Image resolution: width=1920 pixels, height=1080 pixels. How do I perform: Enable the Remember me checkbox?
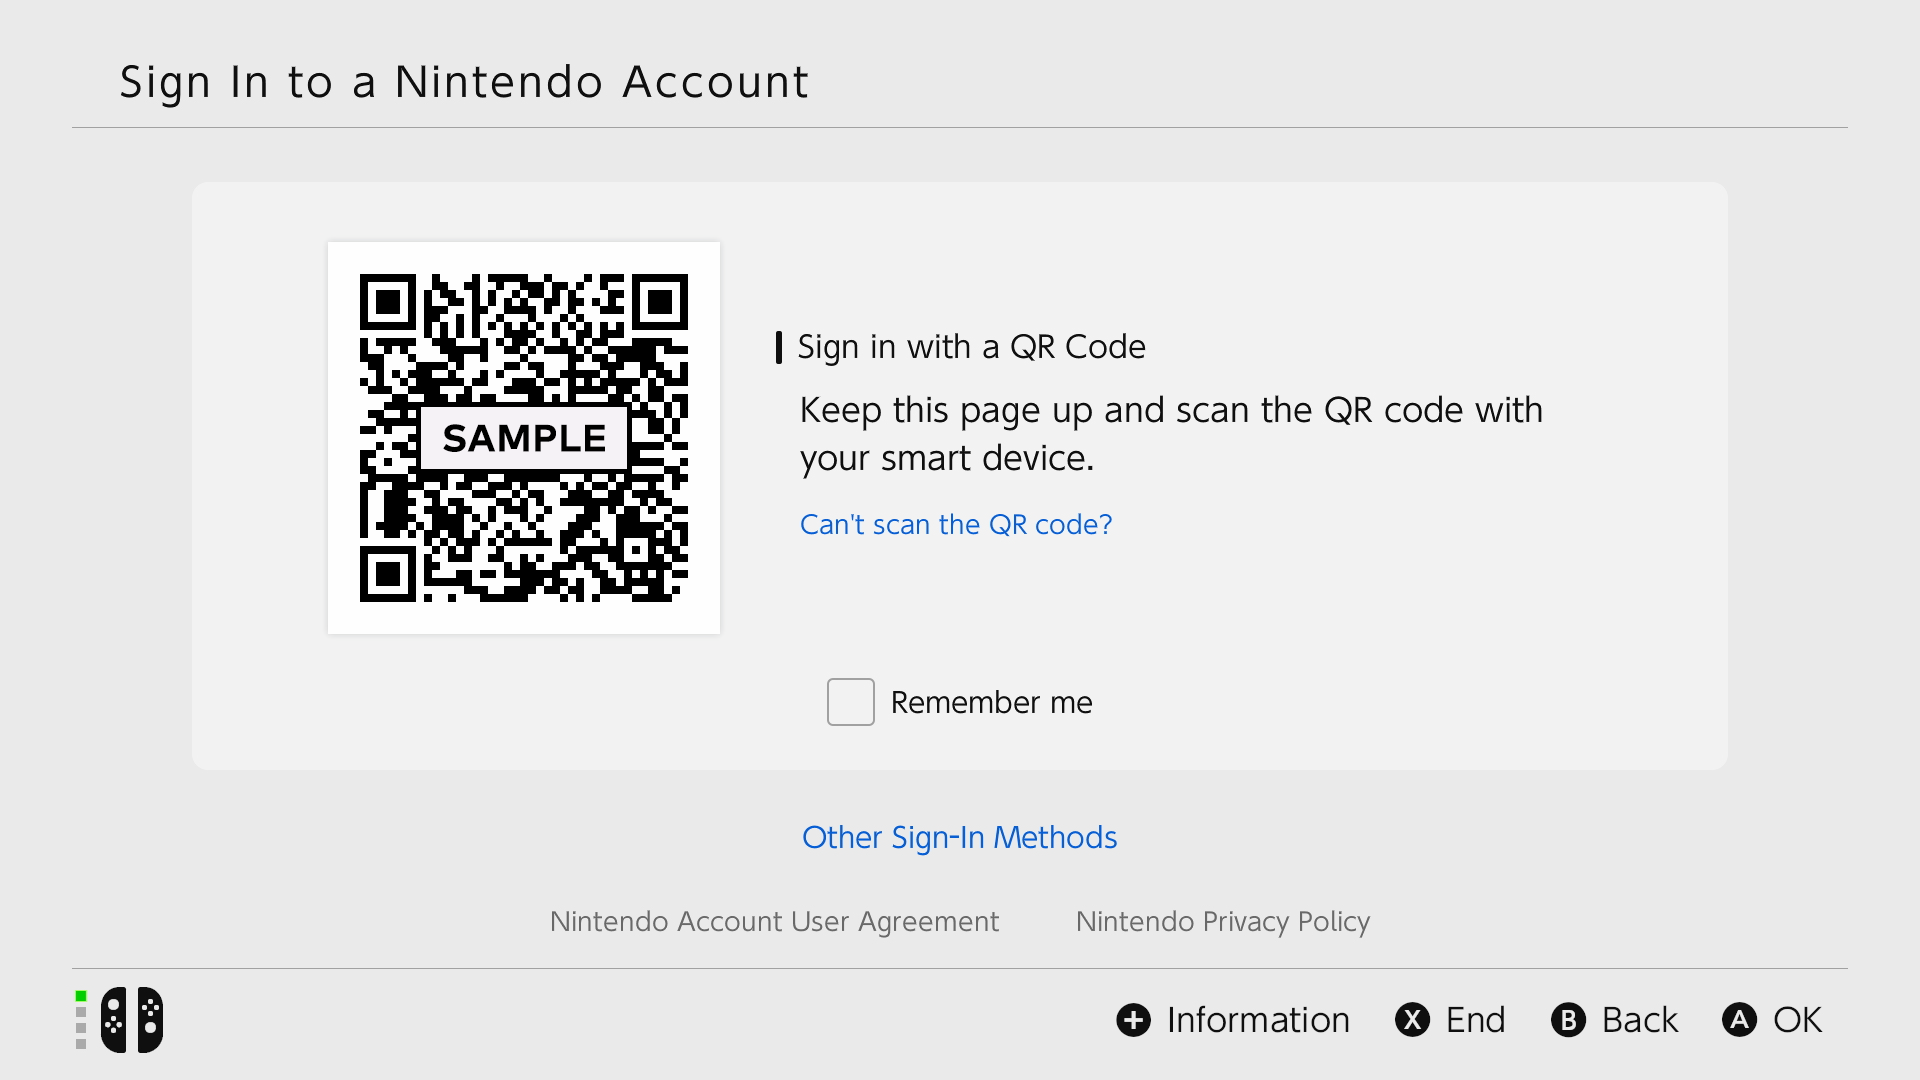(850, 702)
